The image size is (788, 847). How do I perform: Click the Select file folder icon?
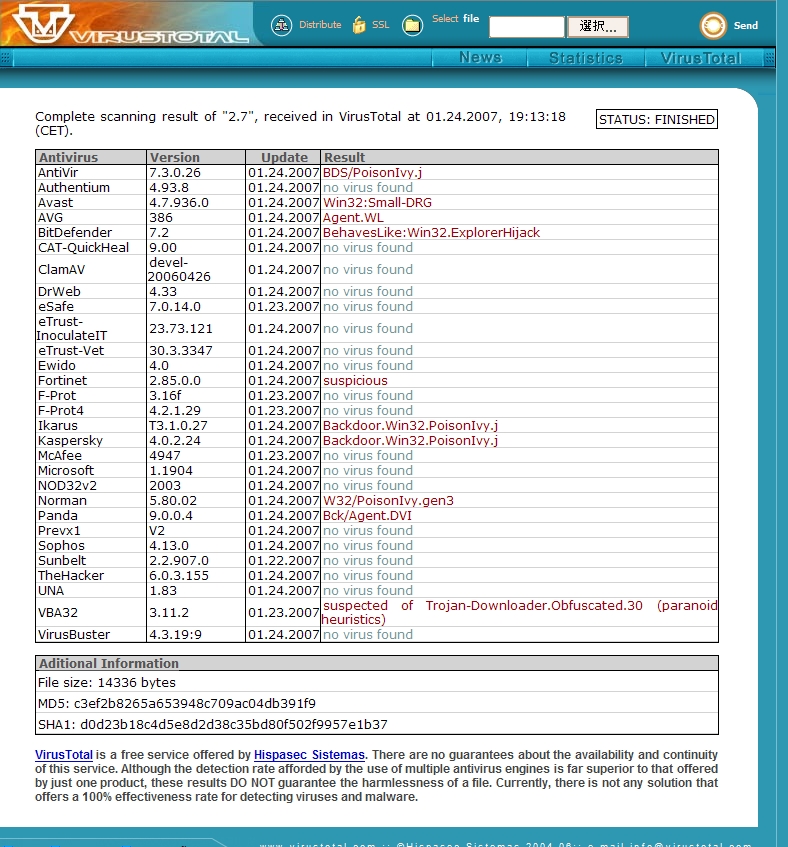coord(412,25)
